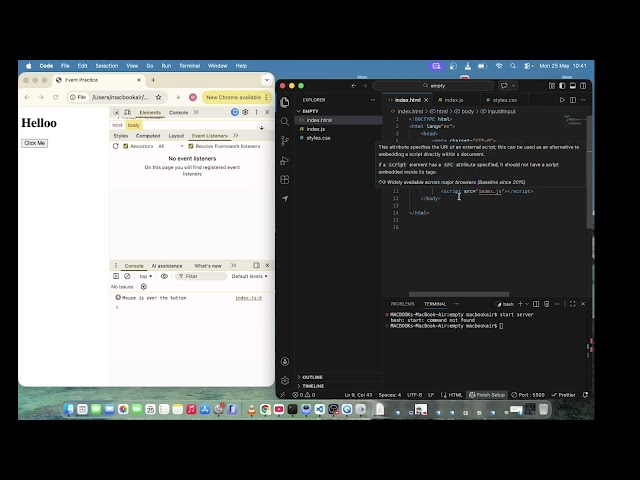Screen dimensions: 640x480
Task: Maximize the terminal panel size
Action: tap(573, 304)
